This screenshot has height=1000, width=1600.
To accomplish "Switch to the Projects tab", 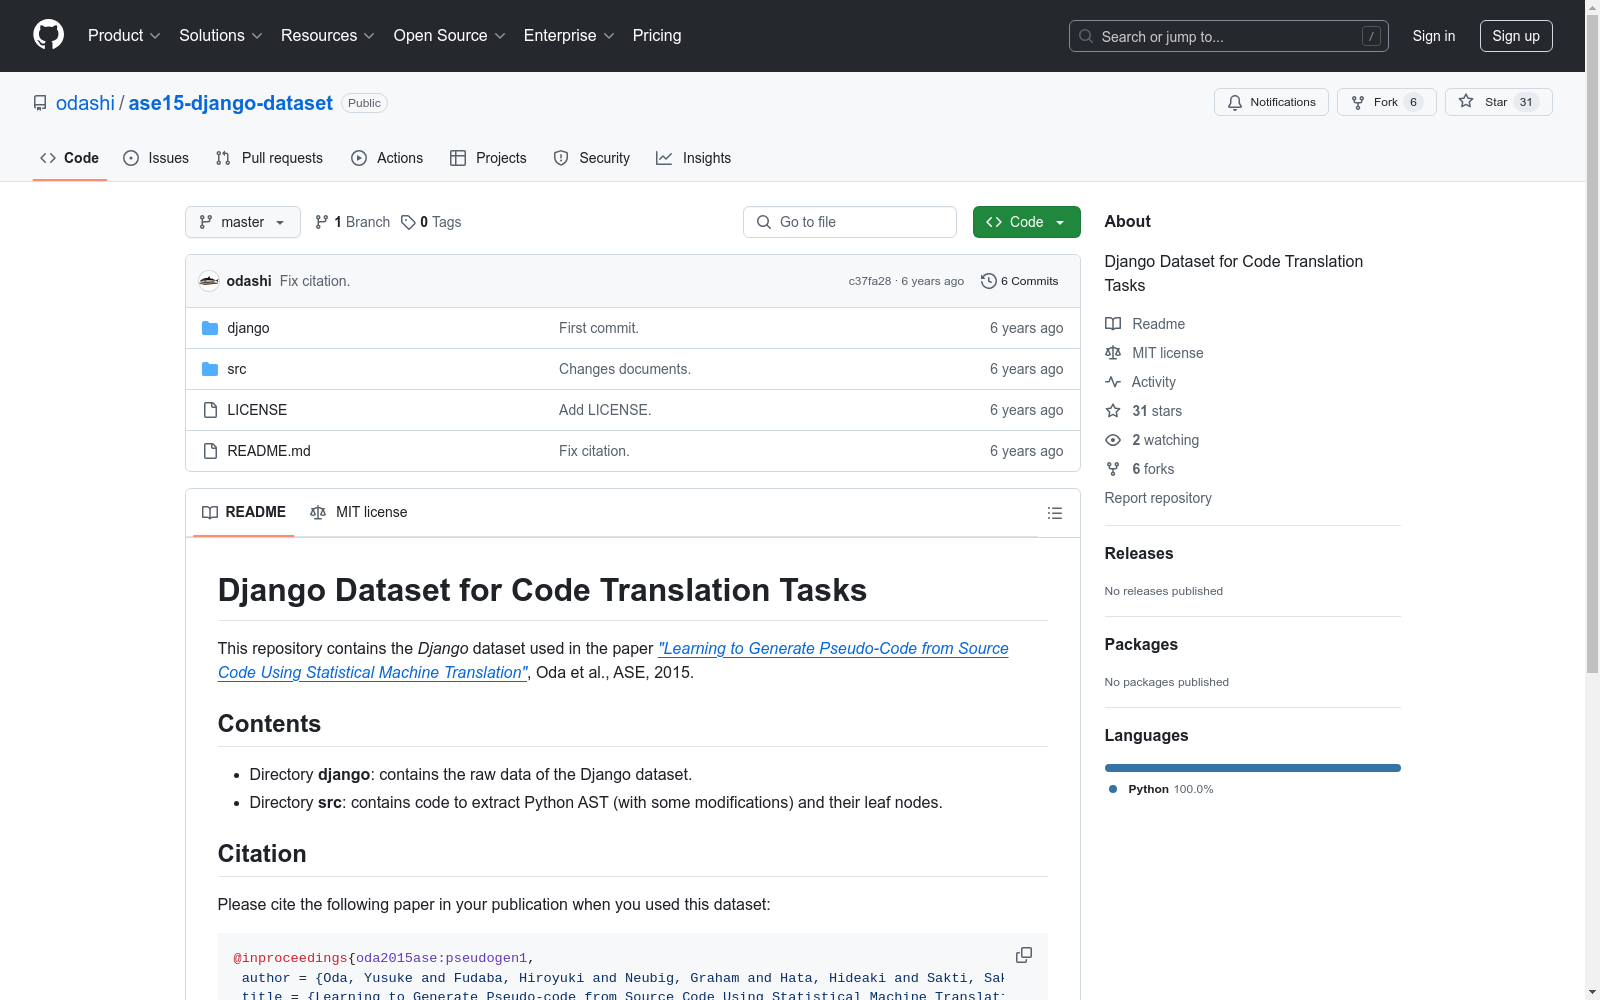I will (488, 158).
